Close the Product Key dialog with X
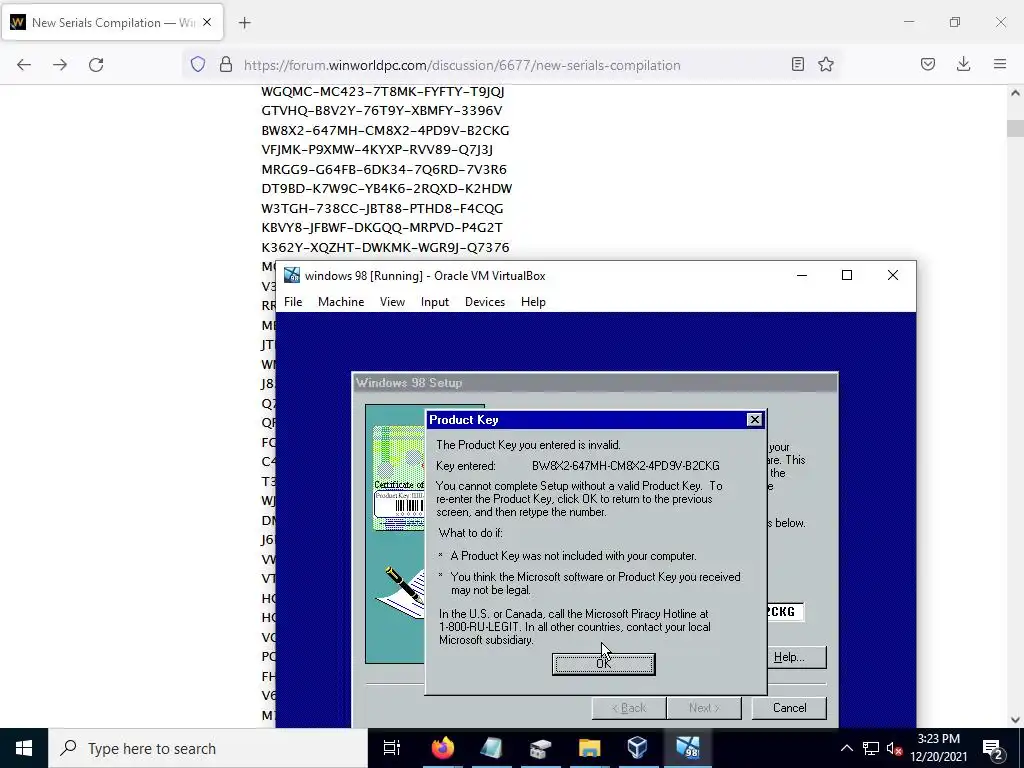Screen dimensions: 1024x768 point(754,420)
